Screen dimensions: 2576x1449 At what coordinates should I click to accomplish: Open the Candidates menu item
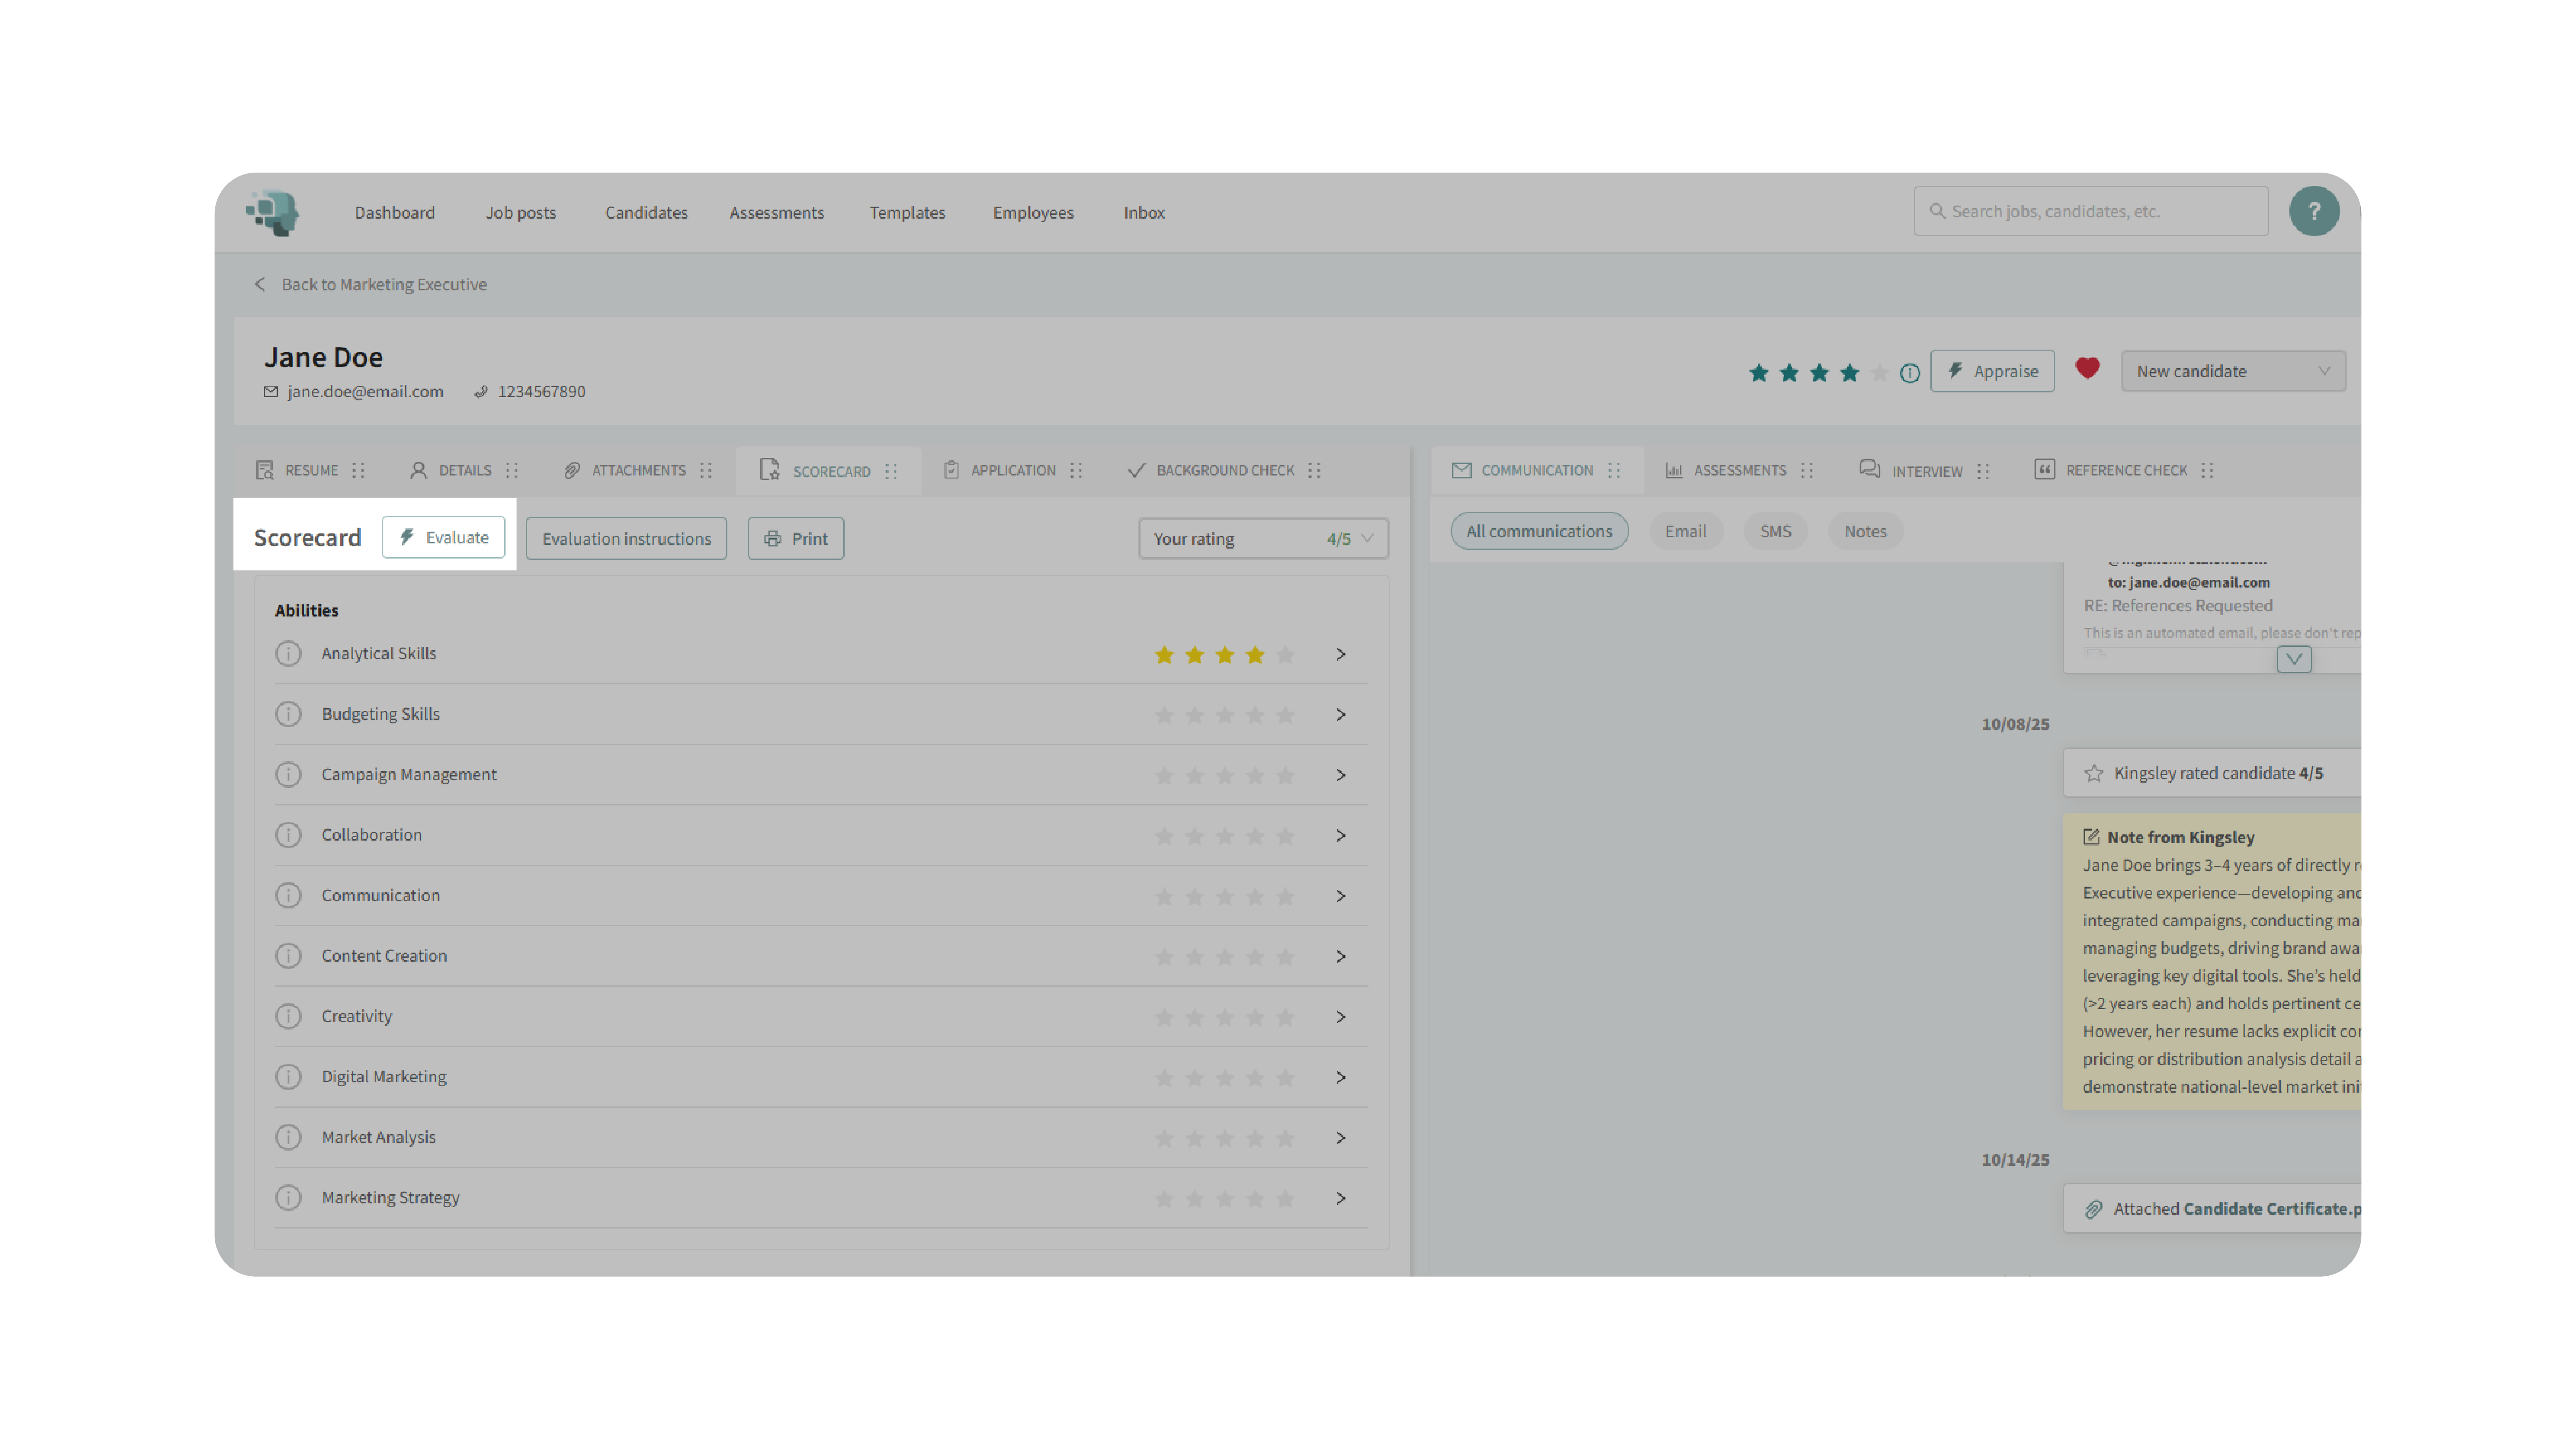click(x=646, y=212)
